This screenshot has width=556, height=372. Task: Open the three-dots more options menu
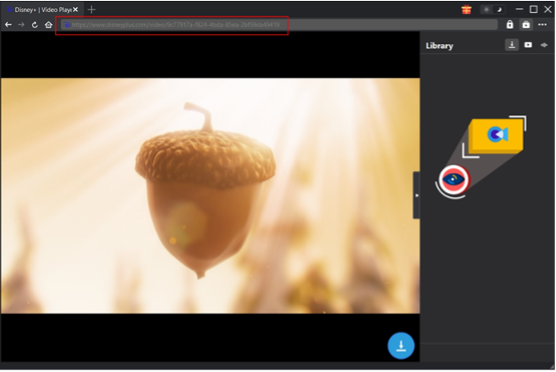click(x=542, y=24)
